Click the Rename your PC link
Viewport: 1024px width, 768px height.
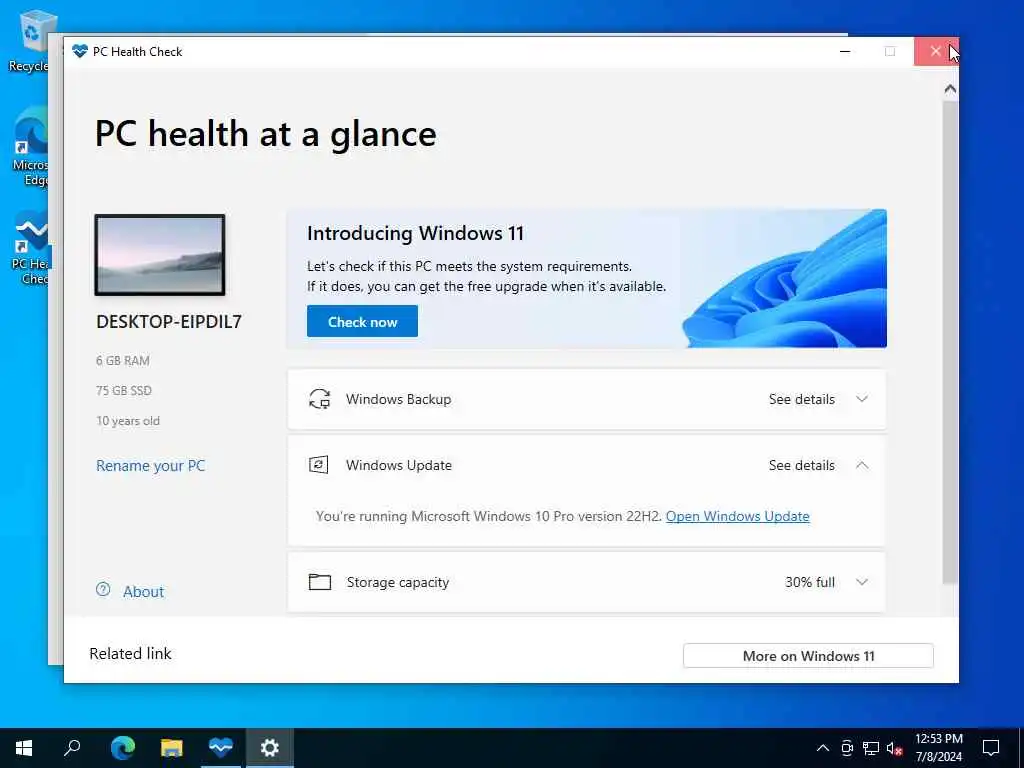pyautogui.click(x=150, y=466)
